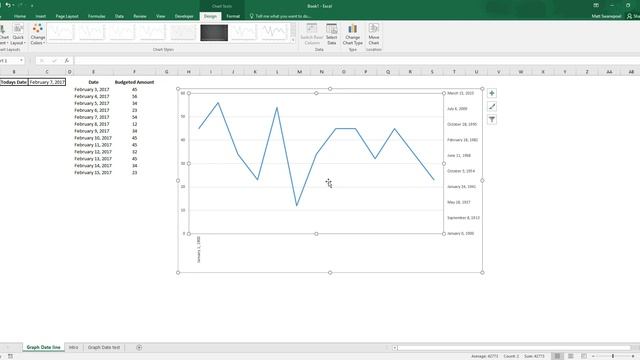Open the Formulas ribbon tab
Image resolution: width=640 pixels, height=360 pixels.
click(x=97, y=16)
